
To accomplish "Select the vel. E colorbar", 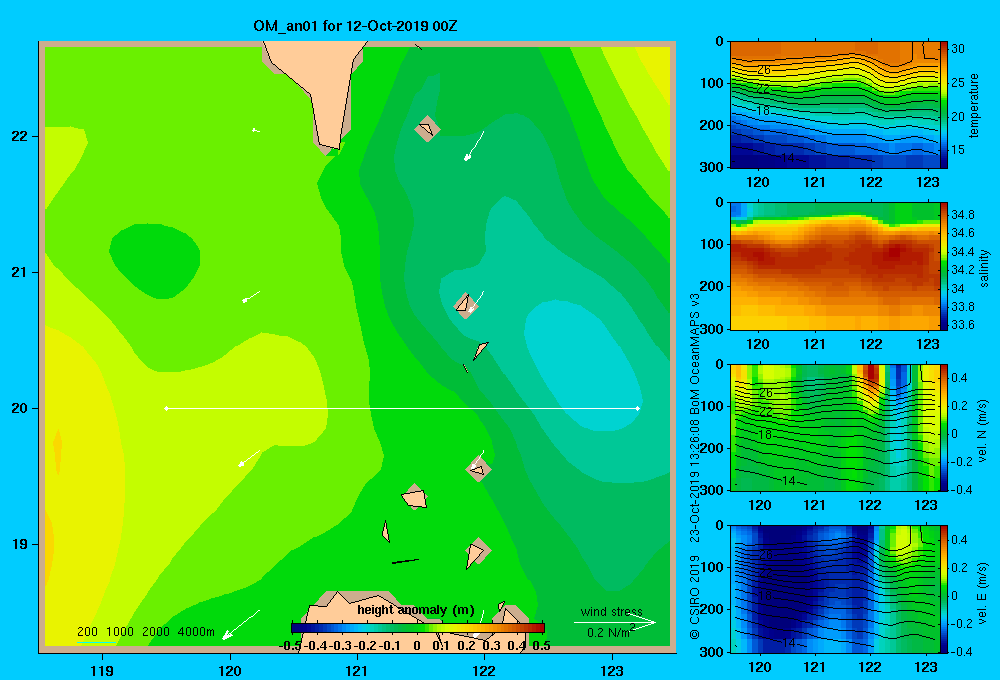I will tap(944, 589).
